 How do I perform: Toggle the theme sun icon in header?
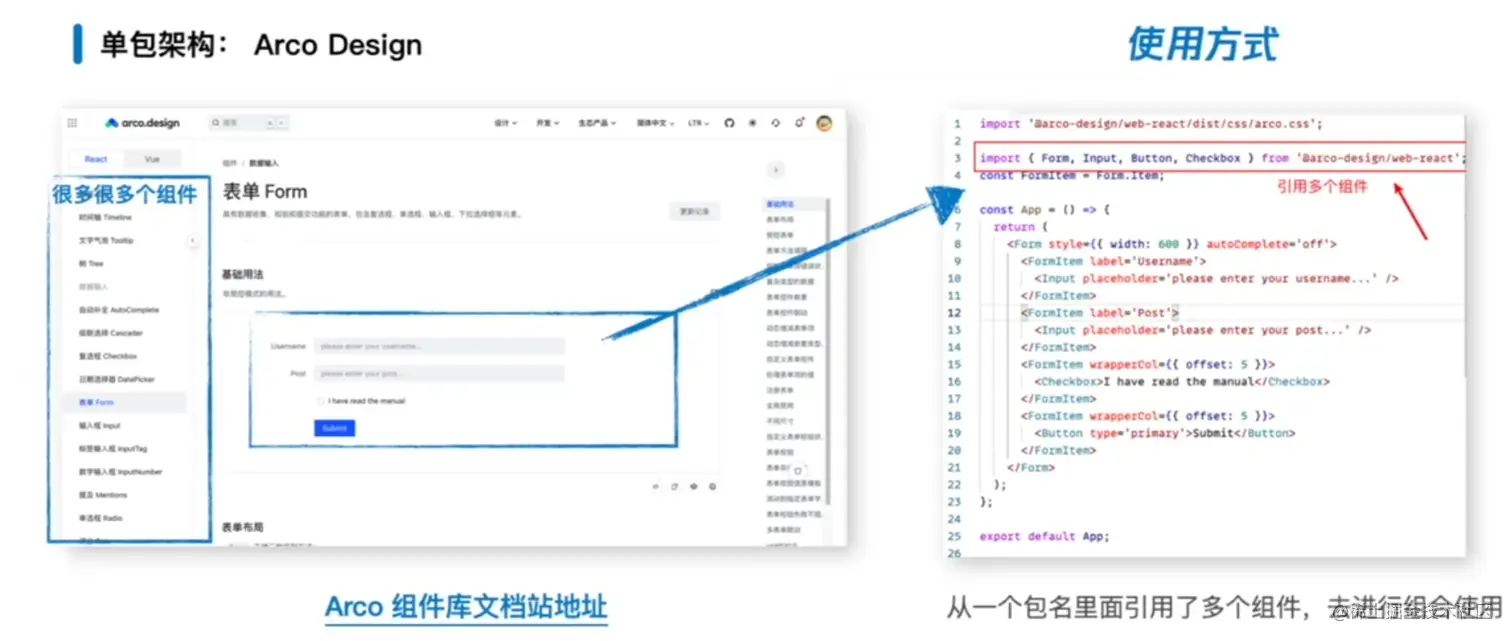pos(752,123)
